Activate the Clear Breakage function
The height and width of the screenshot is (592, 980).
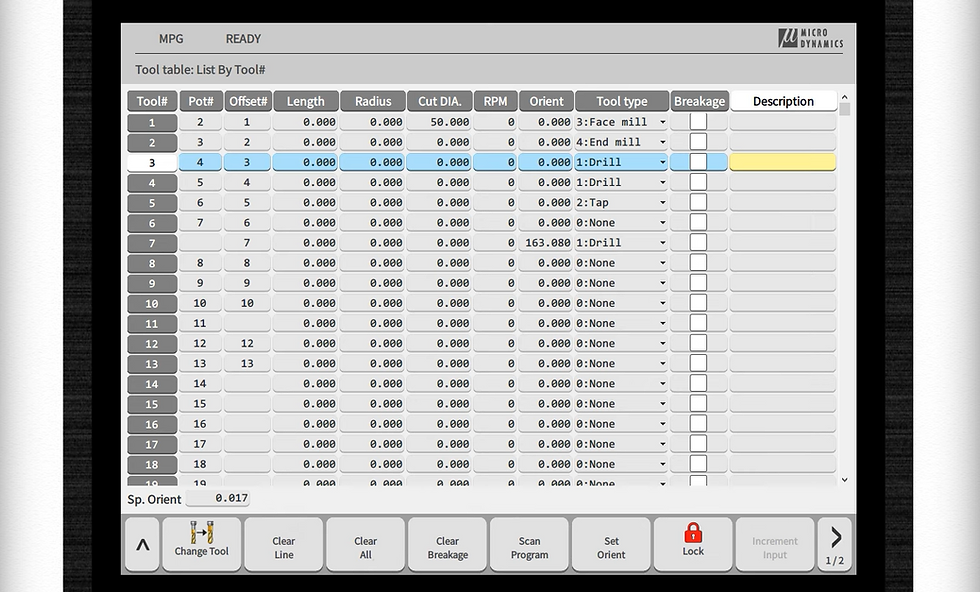[x=447, y=544]
